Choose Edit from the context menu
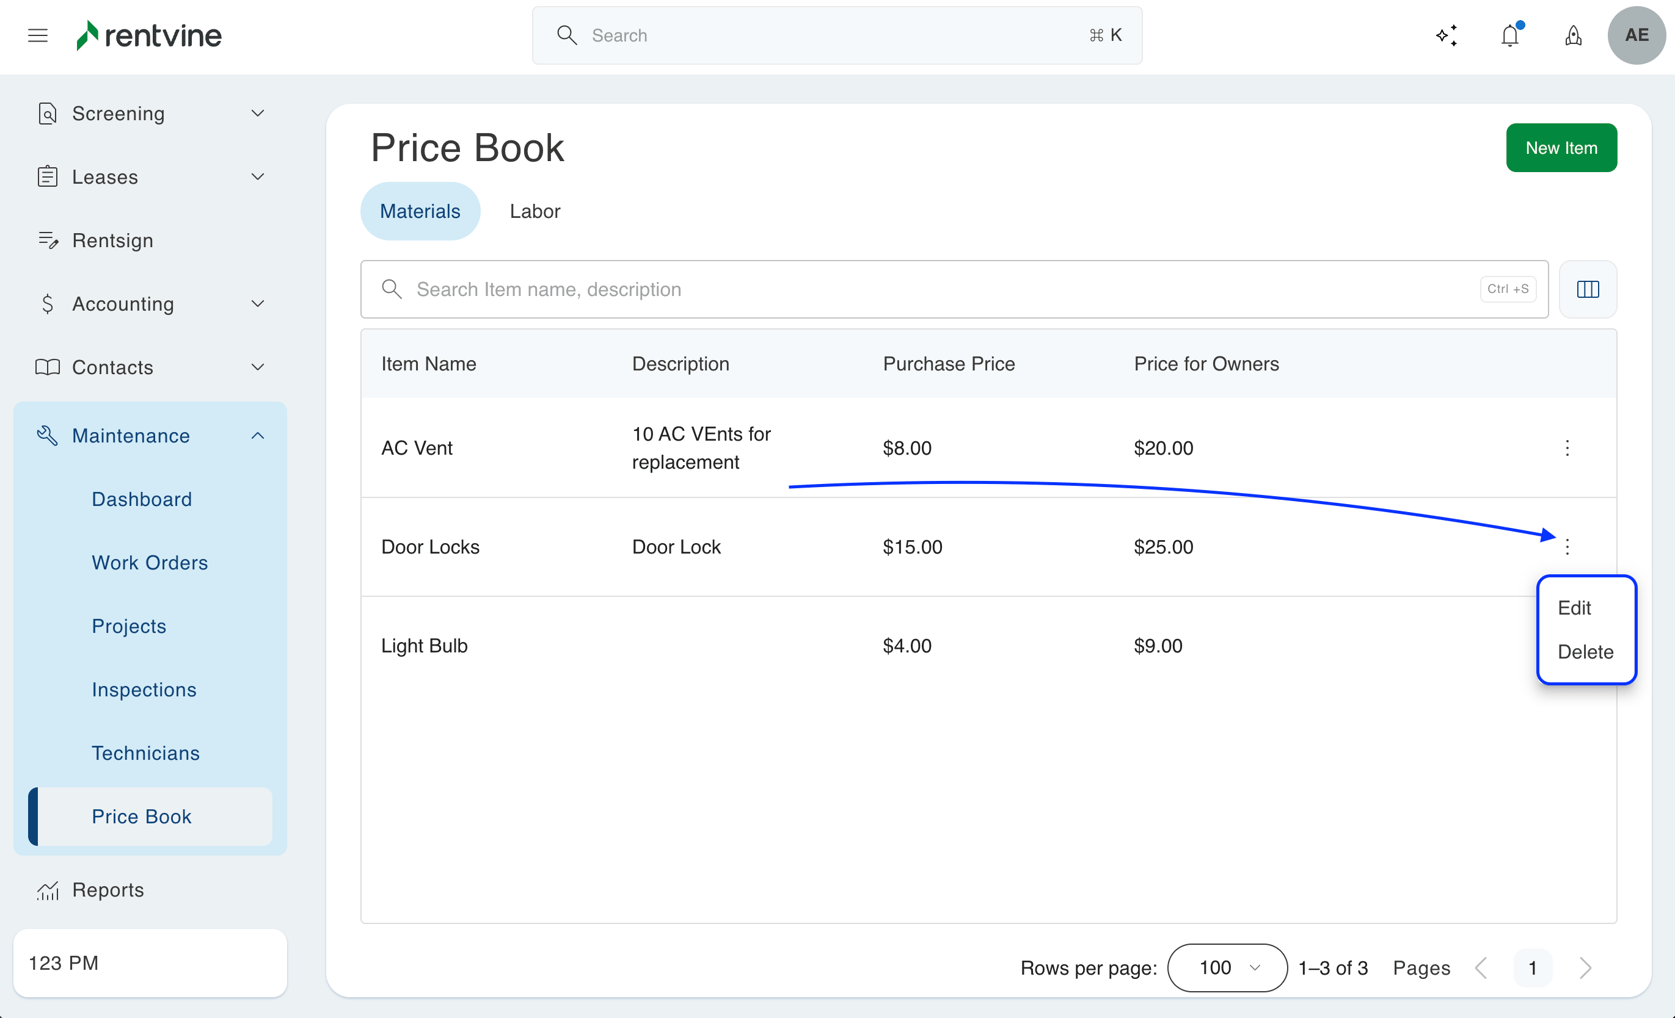This screenshot has width=1675, height=1018. click(1574, 608)
